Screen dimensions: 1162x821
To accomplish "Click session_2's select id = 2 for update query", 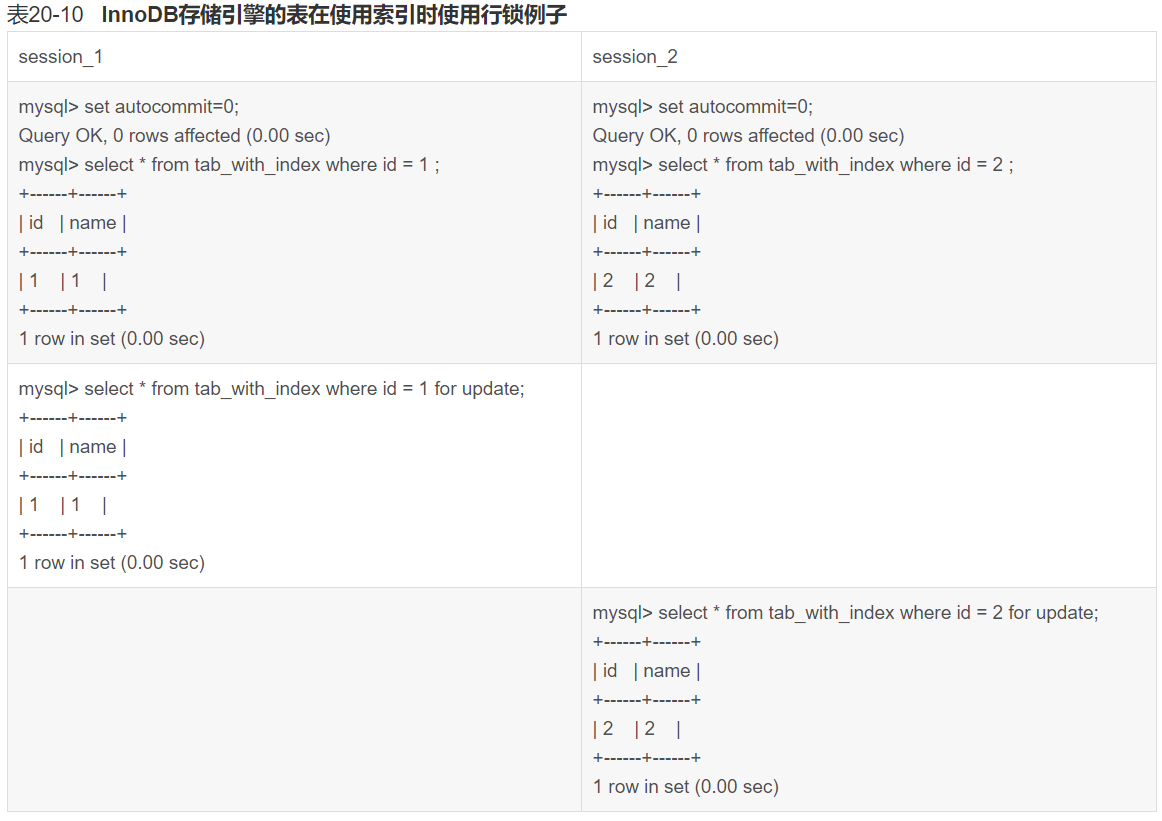I will point(845,613).
